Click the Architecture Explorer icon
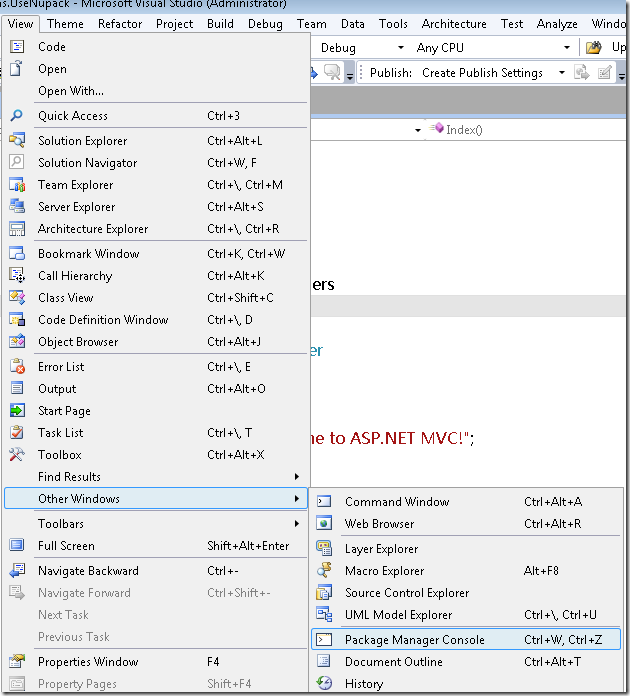630x696 pixels. pos(17,229)
